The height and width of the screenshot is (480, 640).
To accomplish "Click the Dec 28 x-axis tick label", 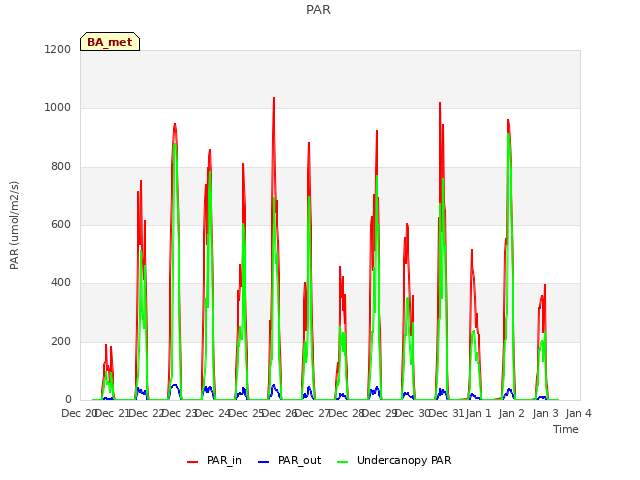I will point(347,413).
